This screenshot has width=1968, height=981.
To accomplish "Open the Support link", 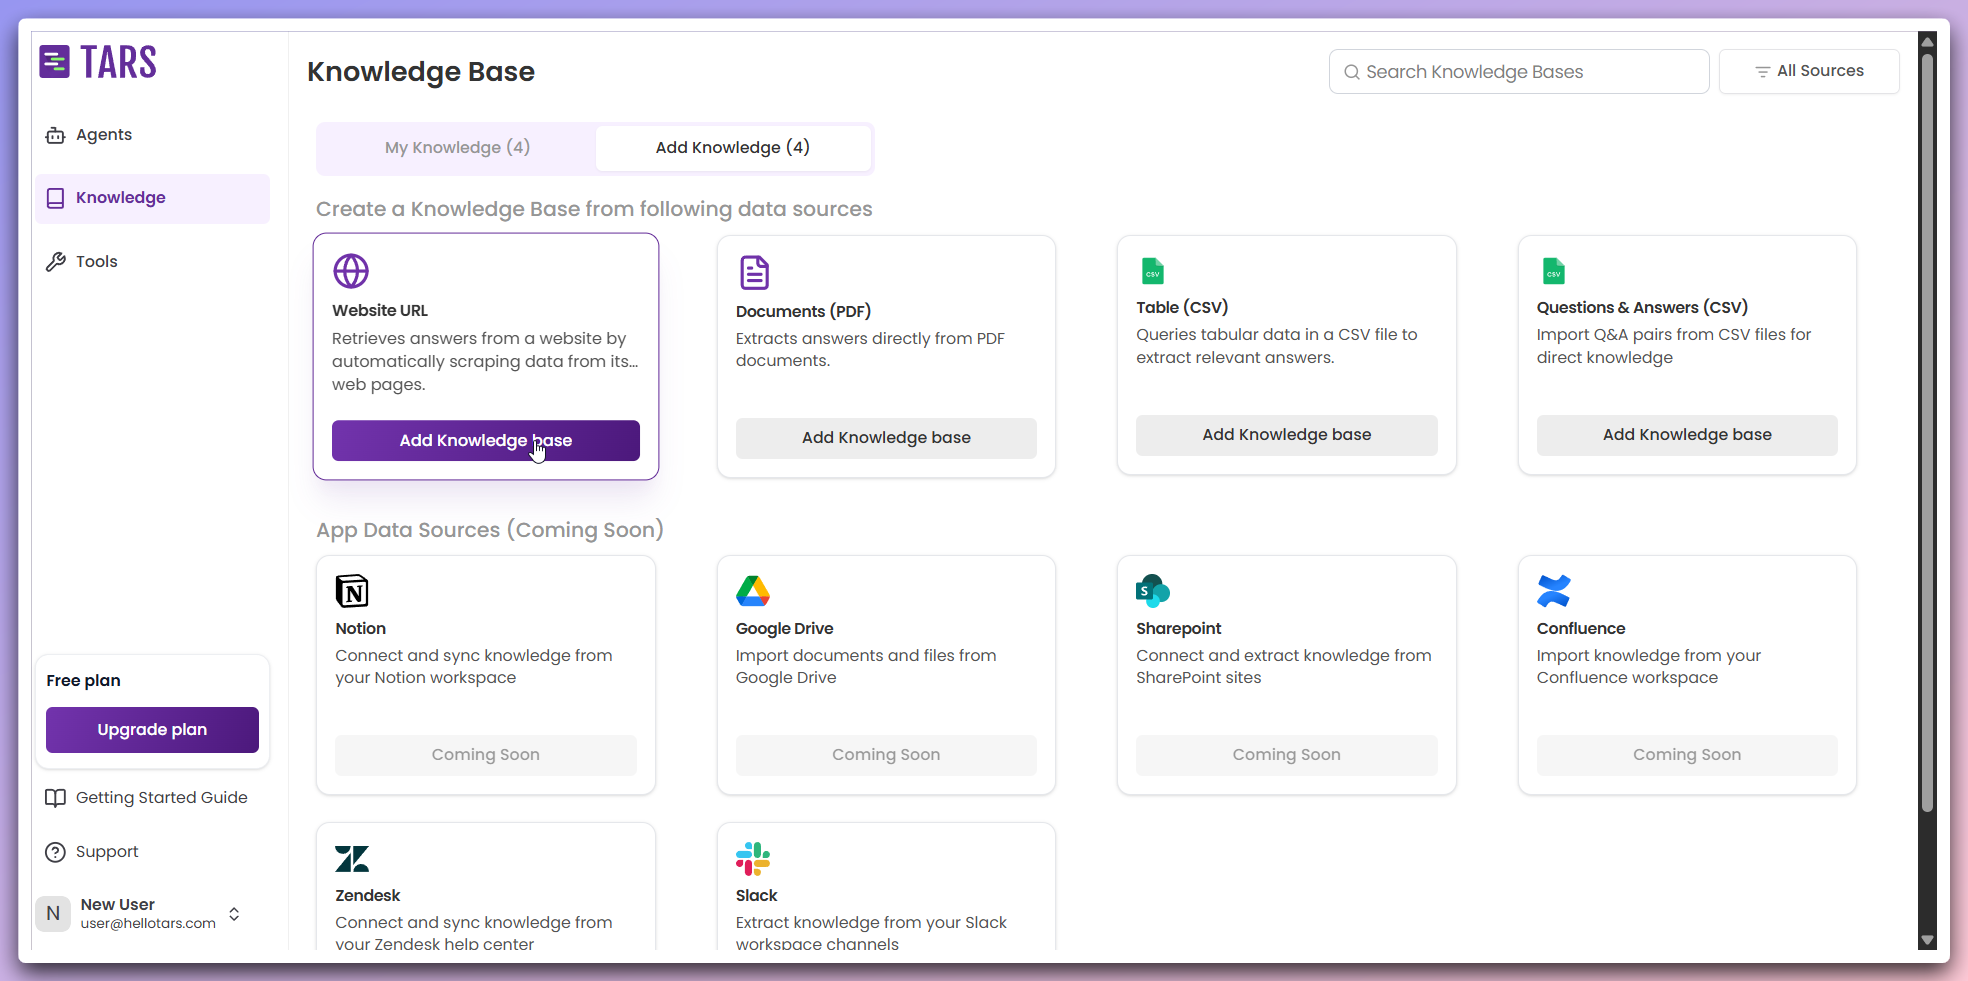I will coord(107,852).
